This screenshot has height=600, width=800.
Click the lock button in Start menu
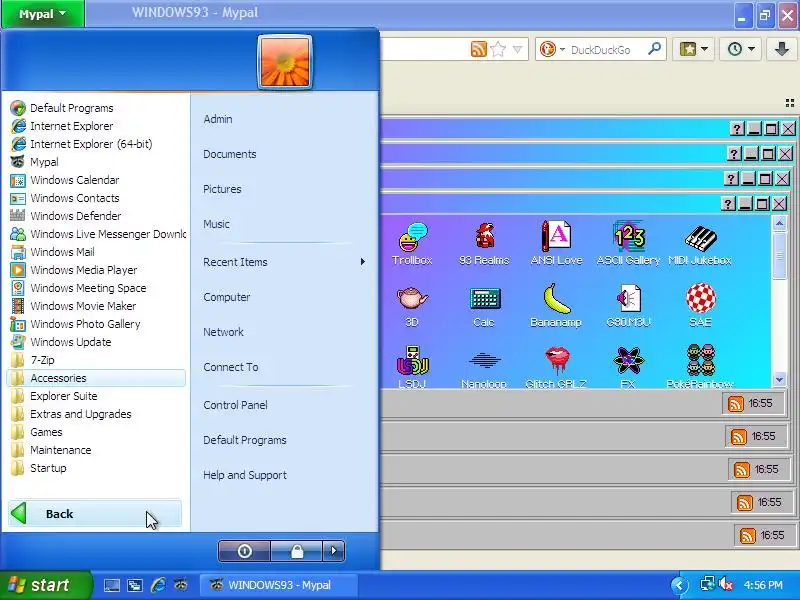(x=297, y=551)
